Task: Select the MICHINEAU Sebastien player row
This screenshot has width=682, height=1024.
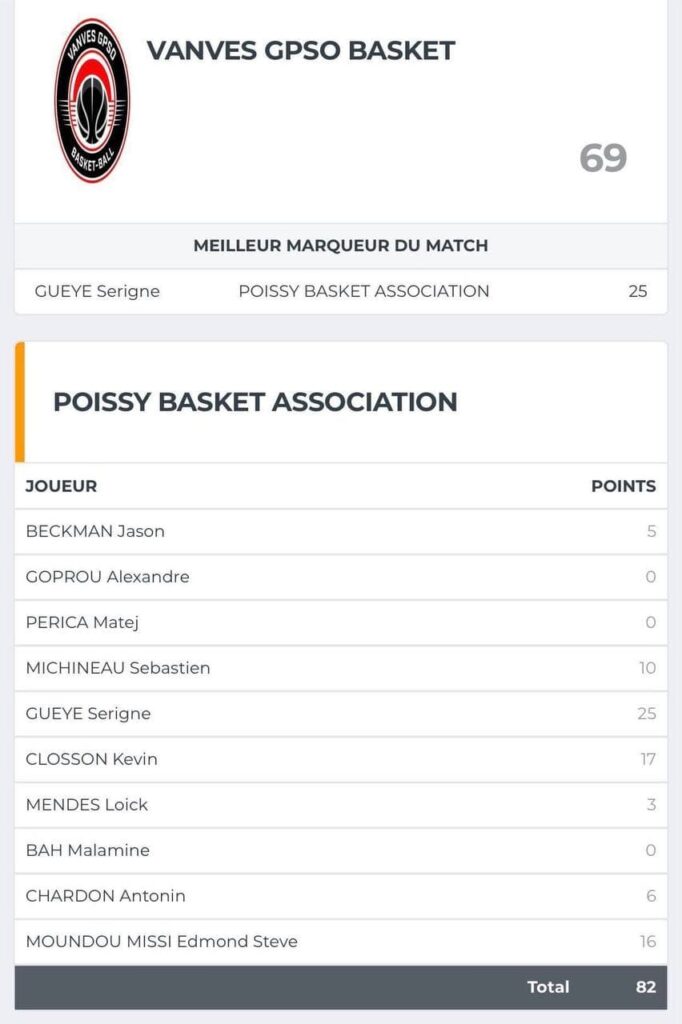Action: [341, 668]
